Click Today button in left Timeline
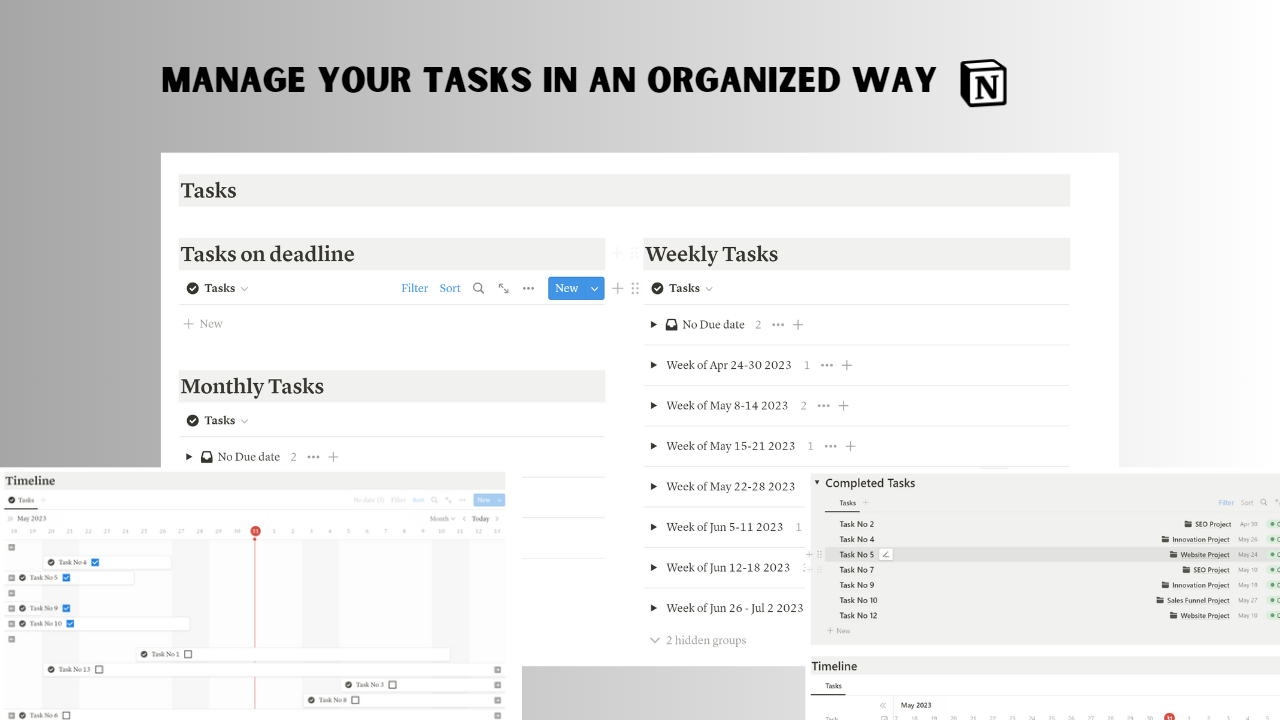Screen dimensions: 1280x720 pos(481,519)
